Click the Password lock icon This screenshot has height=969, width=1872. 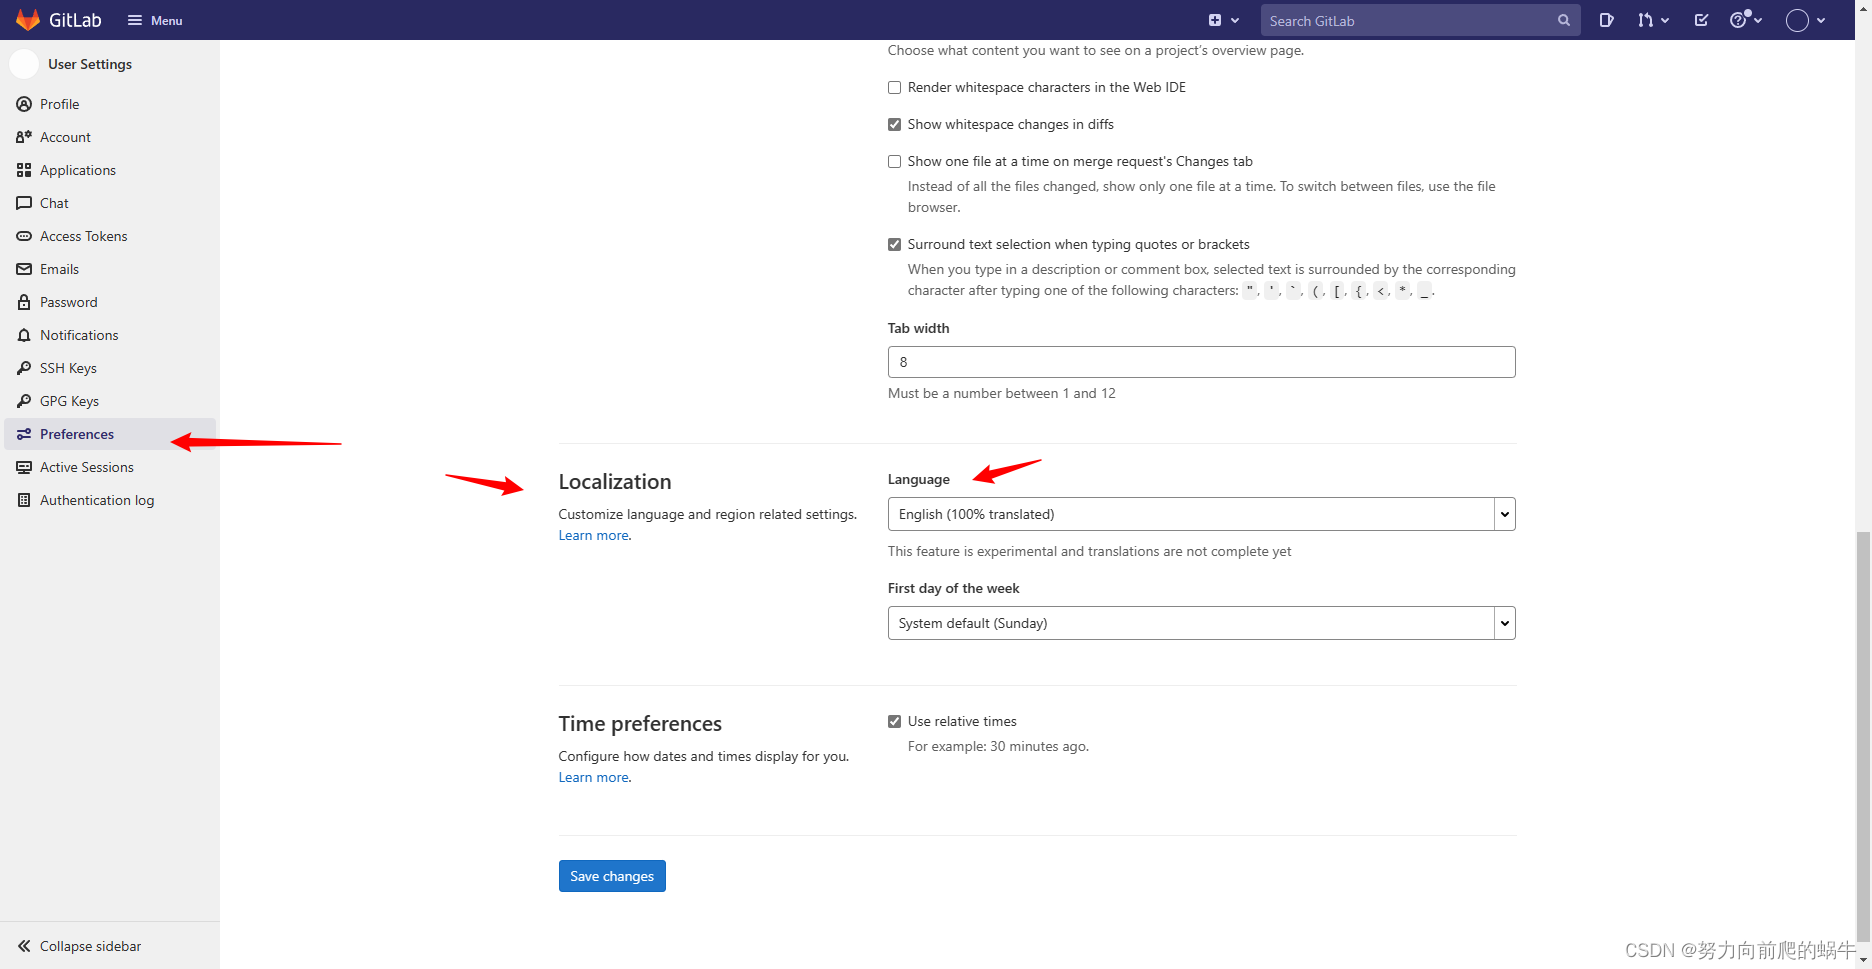tap(24, 302)
